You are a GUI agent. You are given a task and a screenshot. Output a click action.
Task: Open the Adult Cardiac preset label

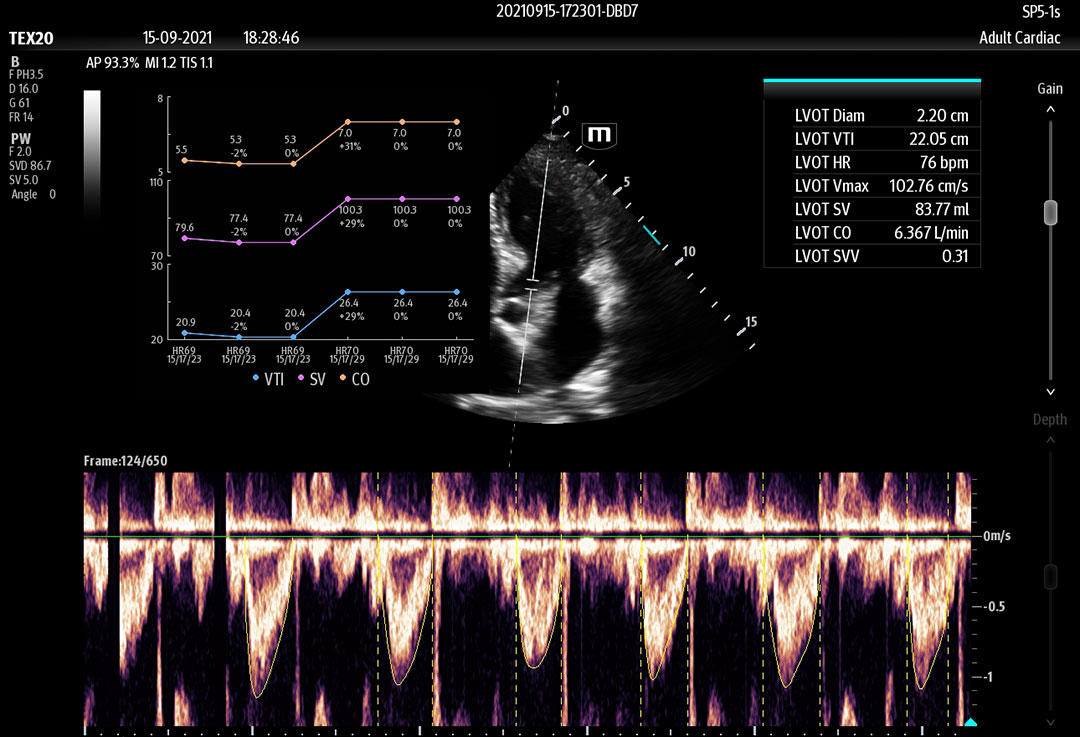click(1018, 37)
